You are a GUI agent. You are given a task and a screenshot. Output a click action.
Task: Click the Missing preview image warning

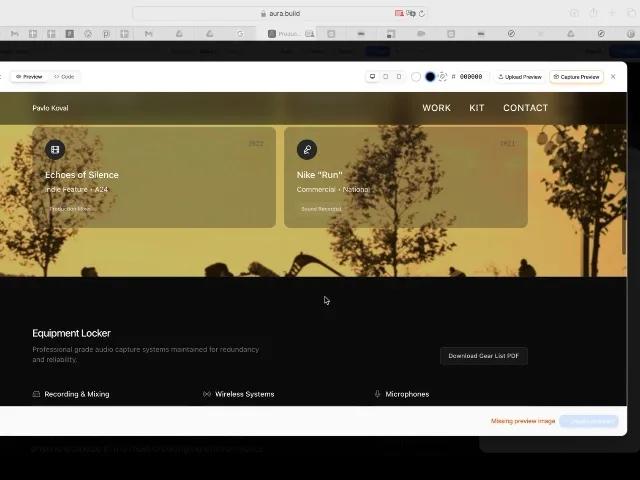(523, 421)
